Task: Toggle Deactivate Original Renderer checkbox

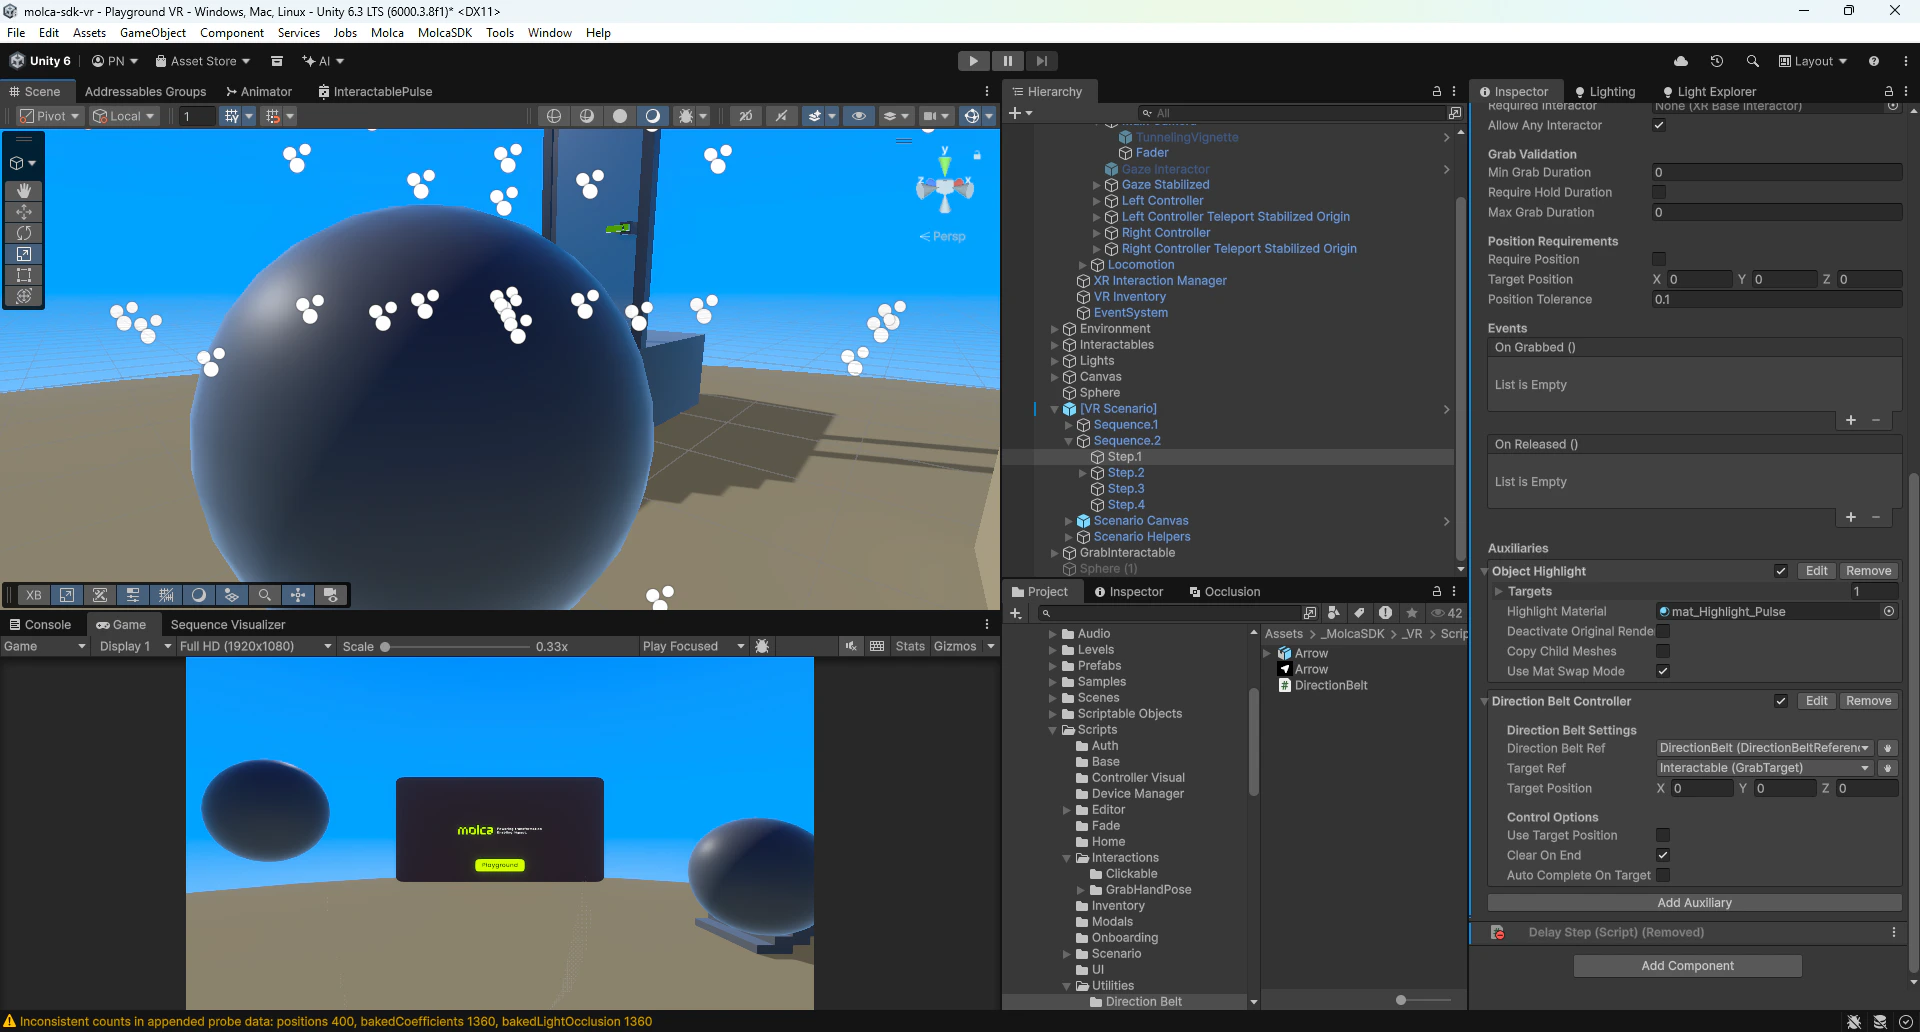Action: (1663, 631)
